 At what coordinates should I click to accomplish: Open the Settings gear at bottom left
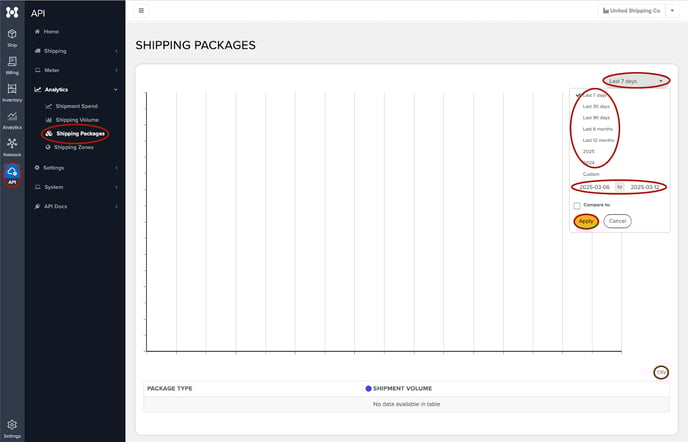[x=12, y=427]
